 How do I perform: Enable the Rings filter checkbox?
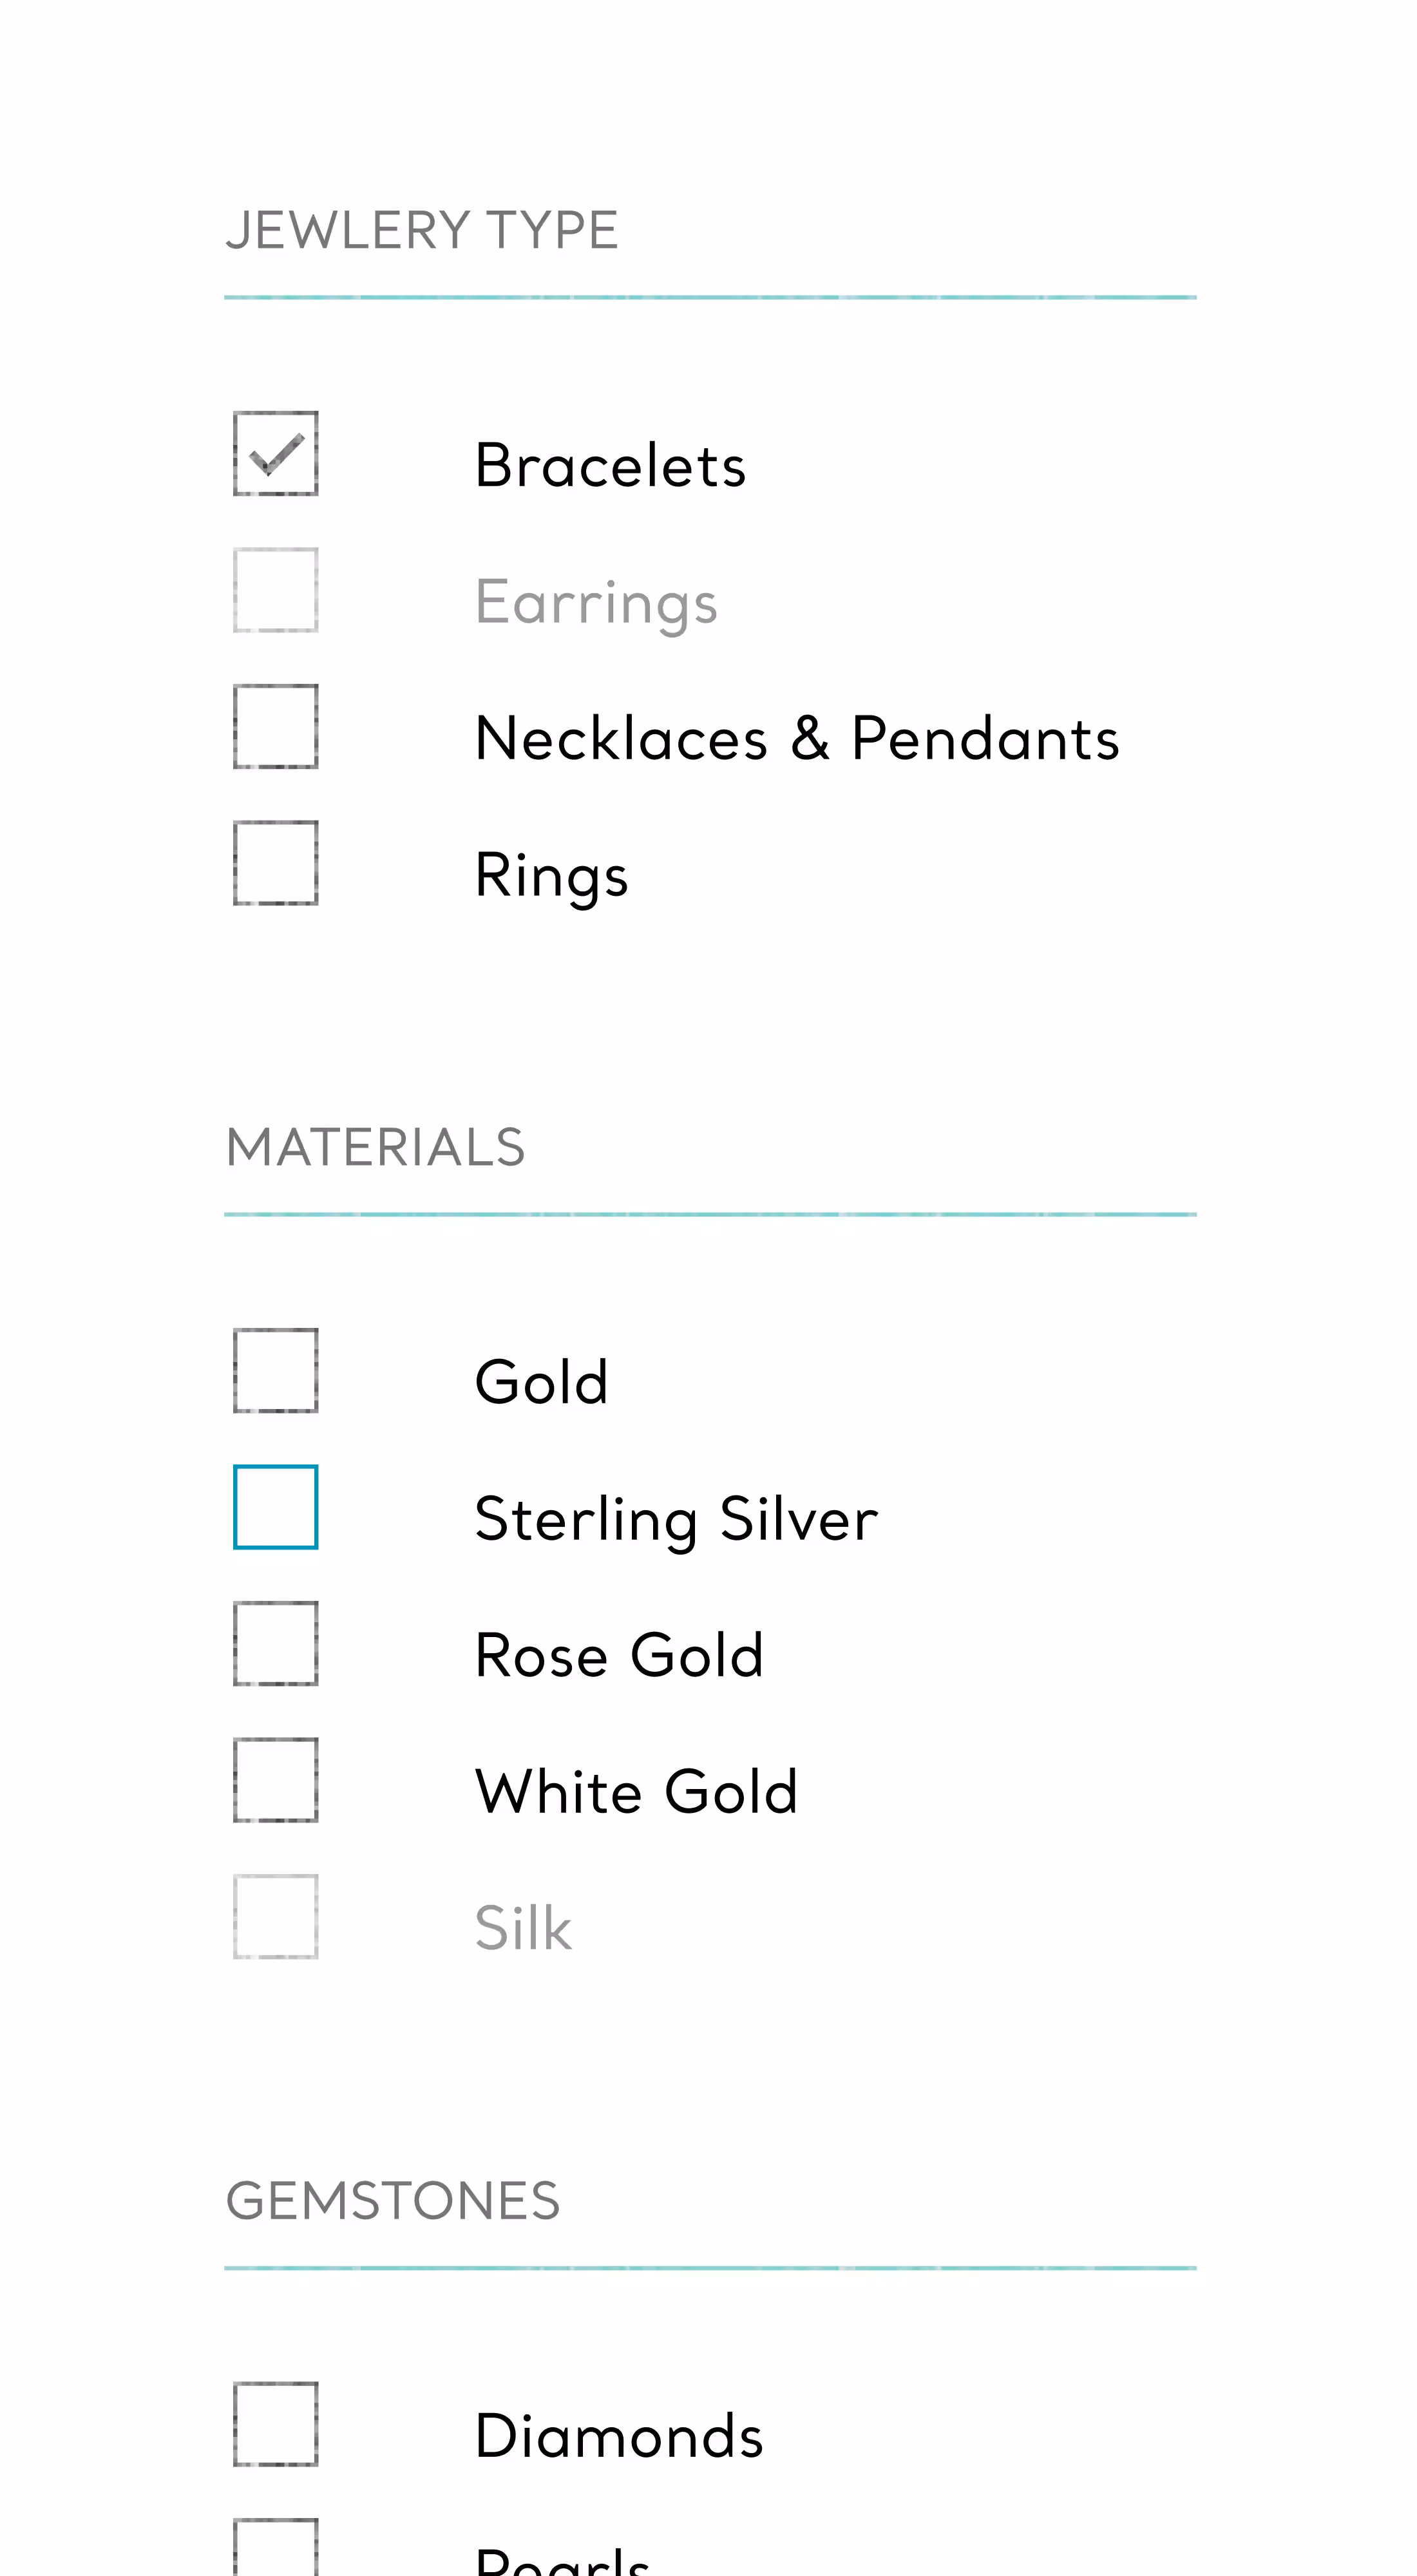[x=276, y=863]
